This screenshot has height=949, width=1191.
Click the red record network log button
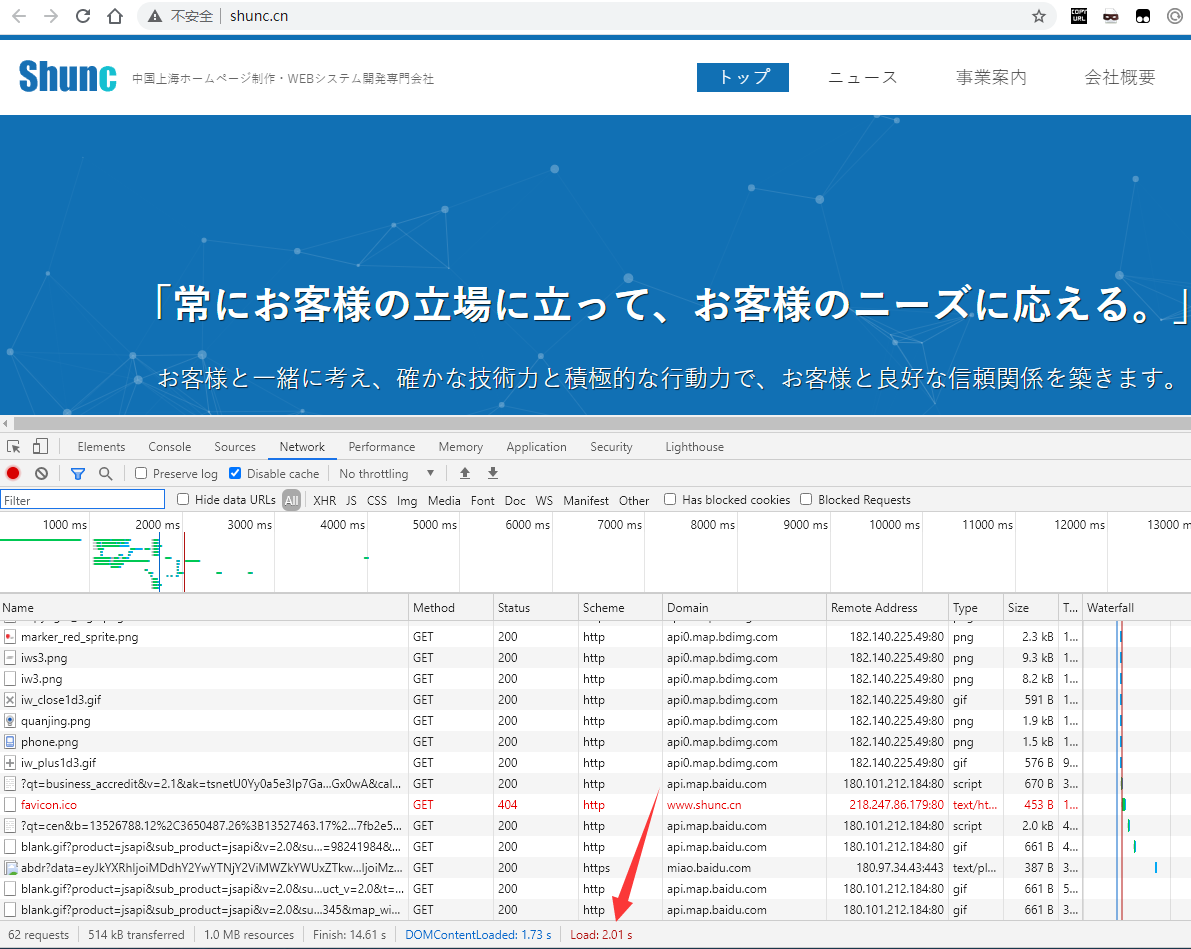(13, 473)
